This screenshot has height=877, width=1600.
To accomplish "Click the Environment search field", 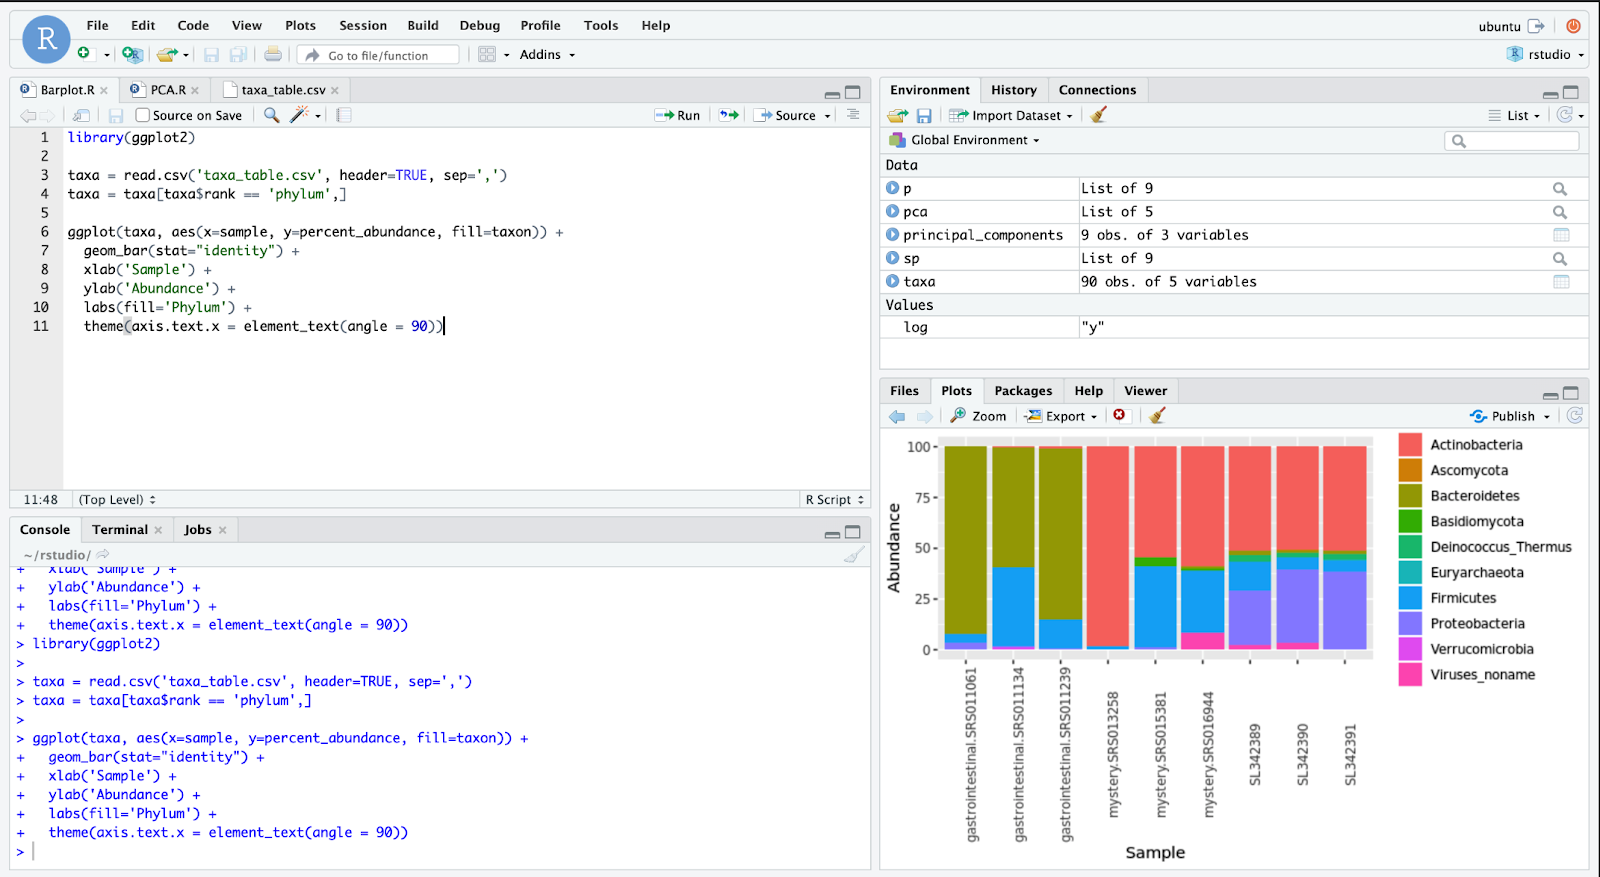I will (x=1512, y=141).
